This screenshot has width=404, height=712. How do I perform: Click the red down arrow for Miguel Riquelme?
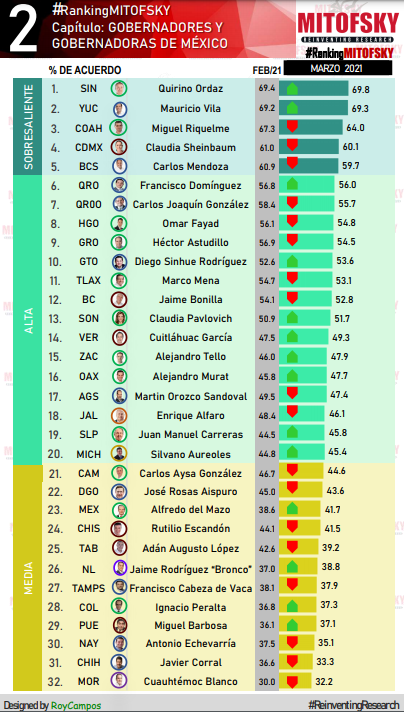pyautogui.click(x=292, y=127)
